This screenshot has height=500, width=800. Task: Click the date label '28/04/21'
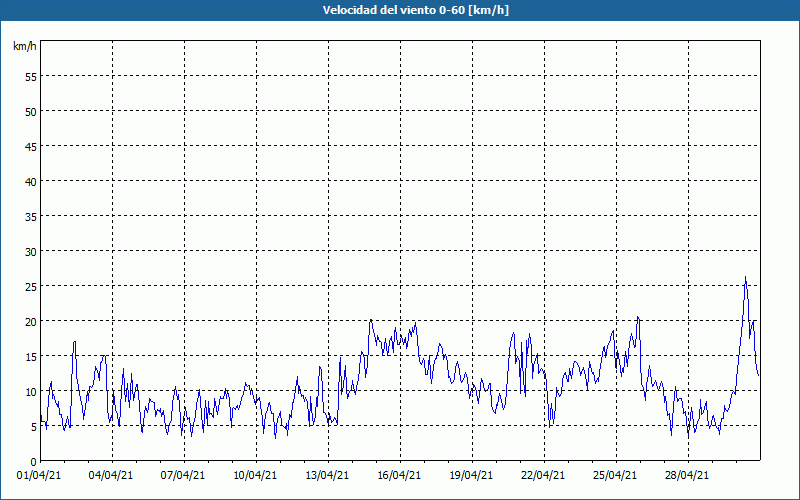coord(687,475)
